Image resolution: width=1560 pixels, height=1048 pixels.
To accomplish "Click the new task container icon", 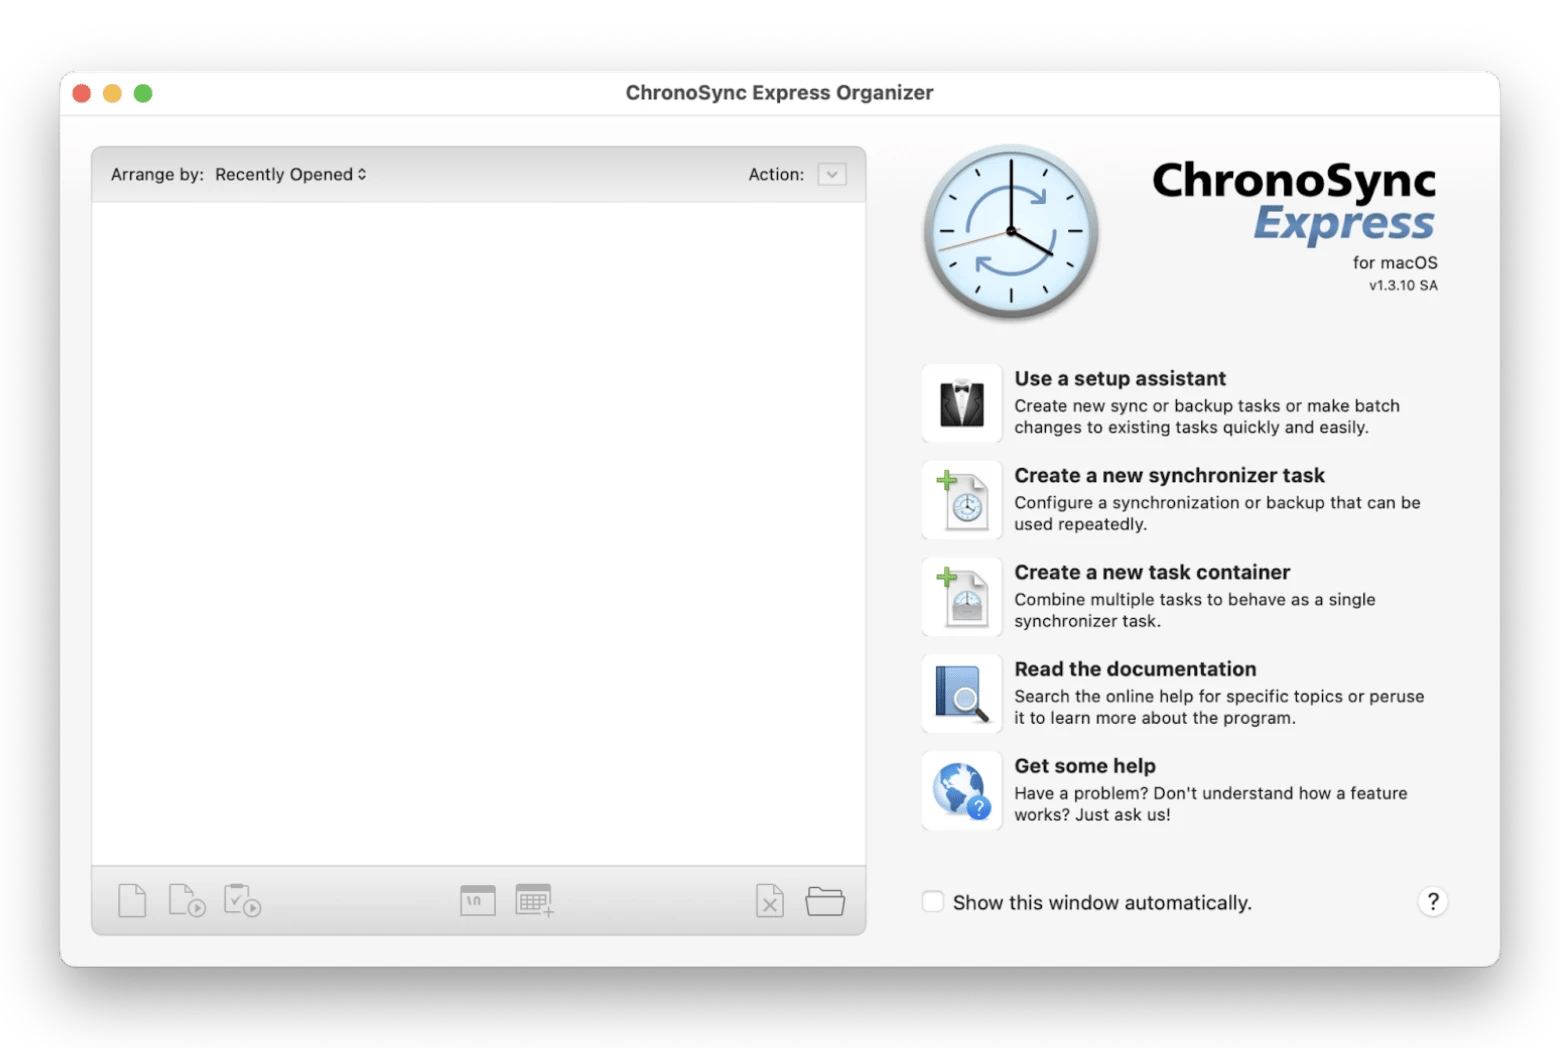I will [962, 597].
